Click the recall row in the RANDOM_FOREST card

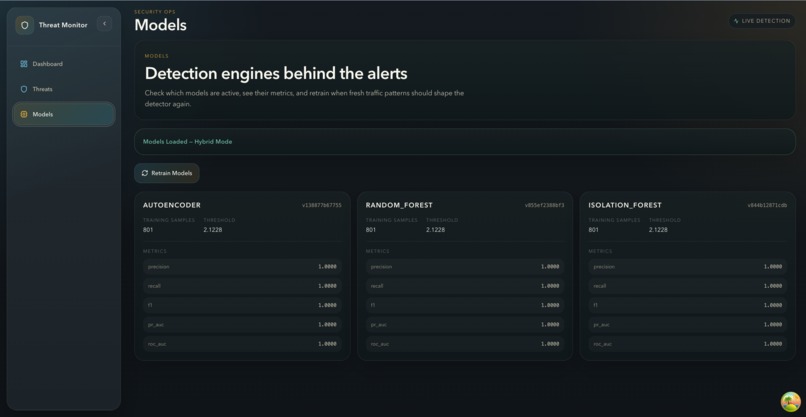(x=465, y=286)
